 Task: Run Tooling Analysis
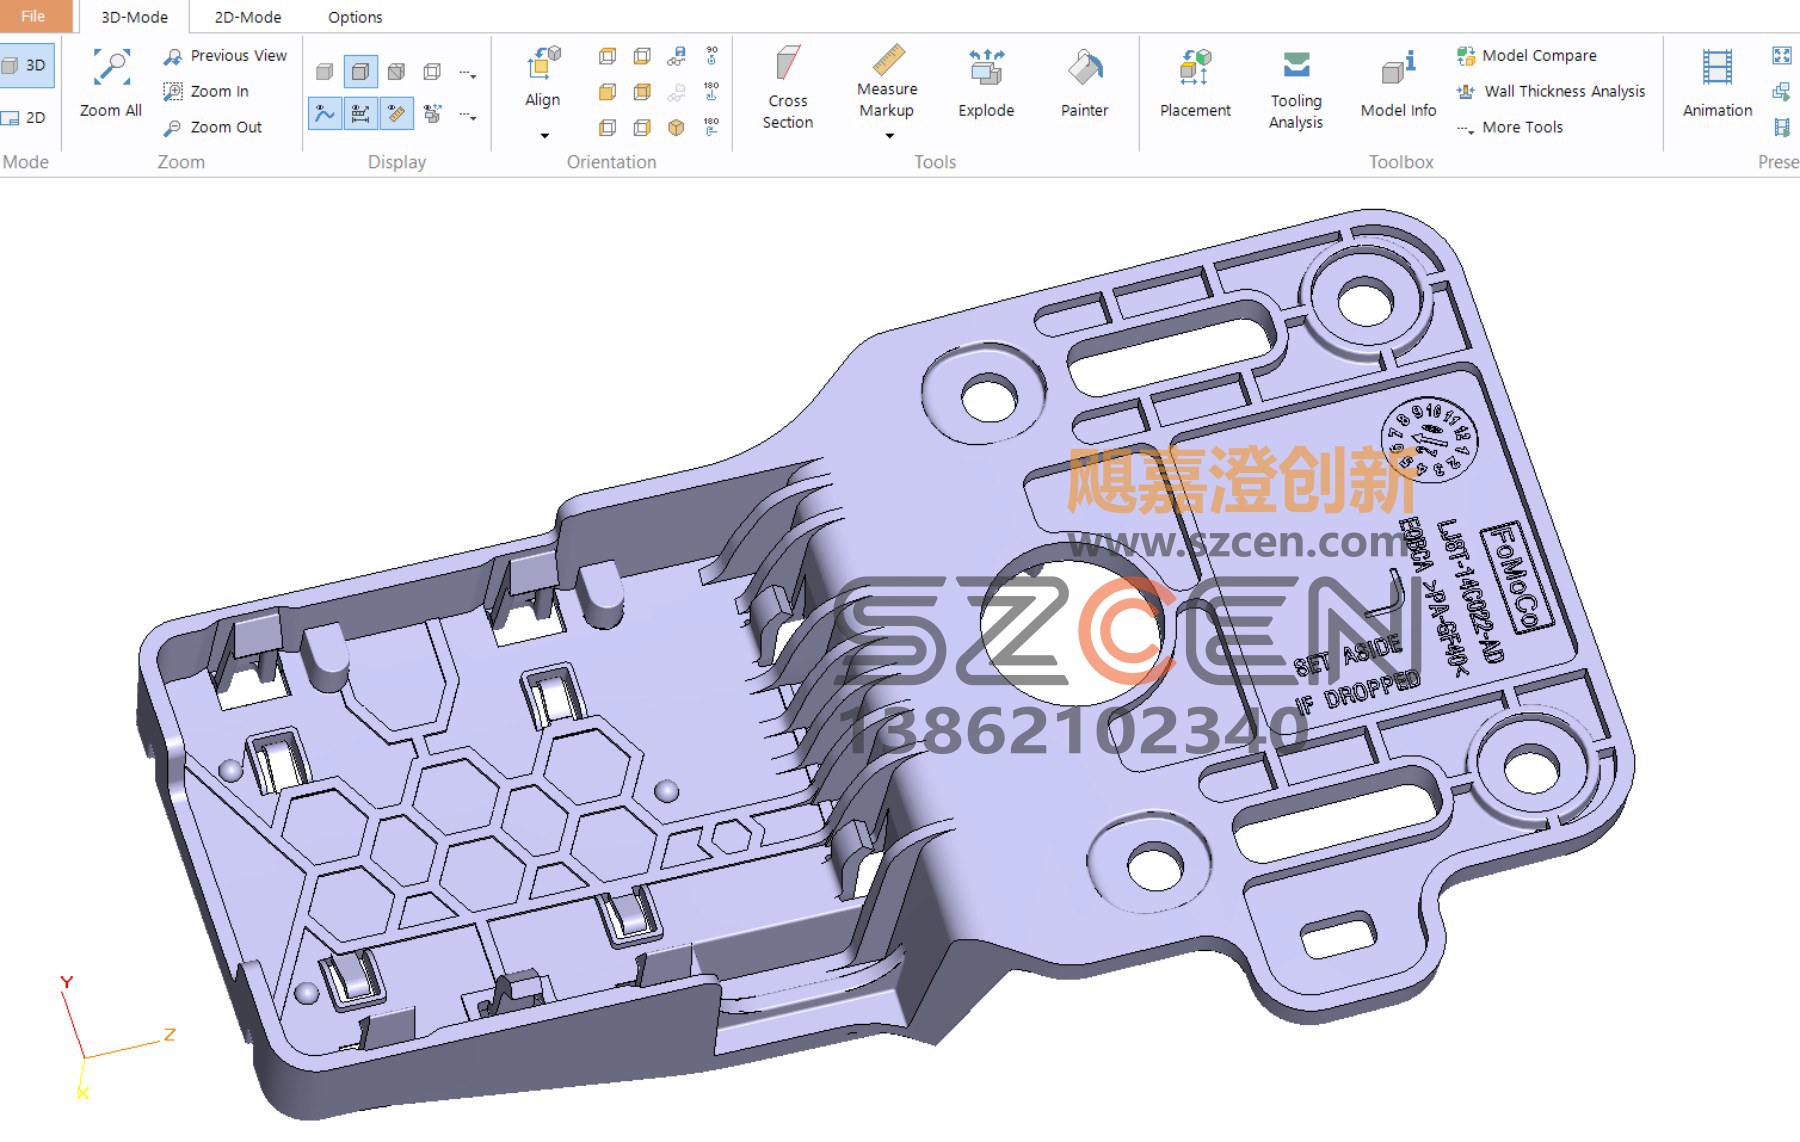tap(1296, 90)
